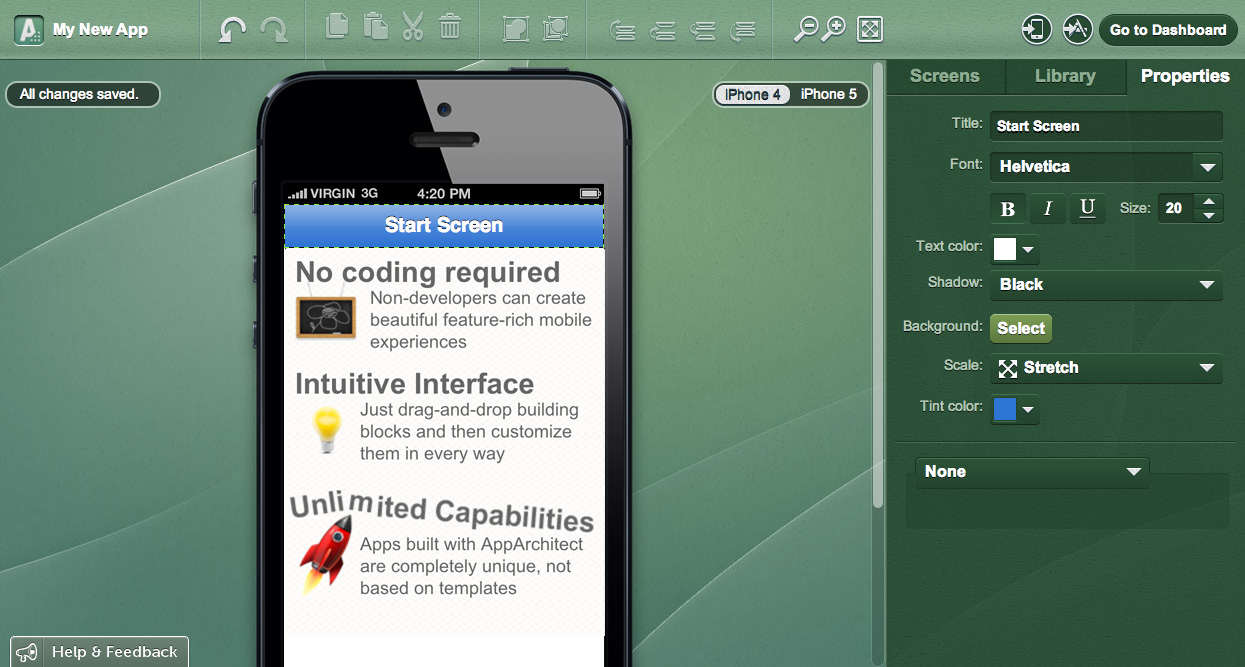The width and height of the screenshot is (1245, 667).
Task: Group the selected elements
Action: tap(516, 29)
